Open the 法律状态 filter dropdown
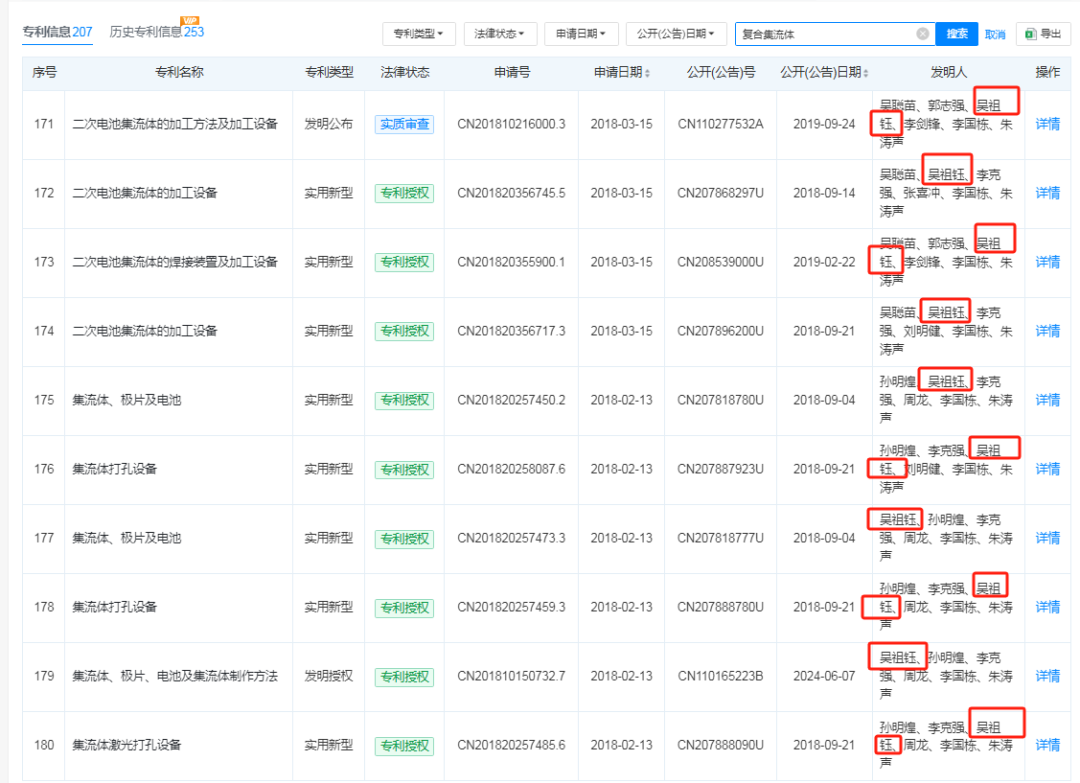1080x783 pixels. click(x=500, y=34)
